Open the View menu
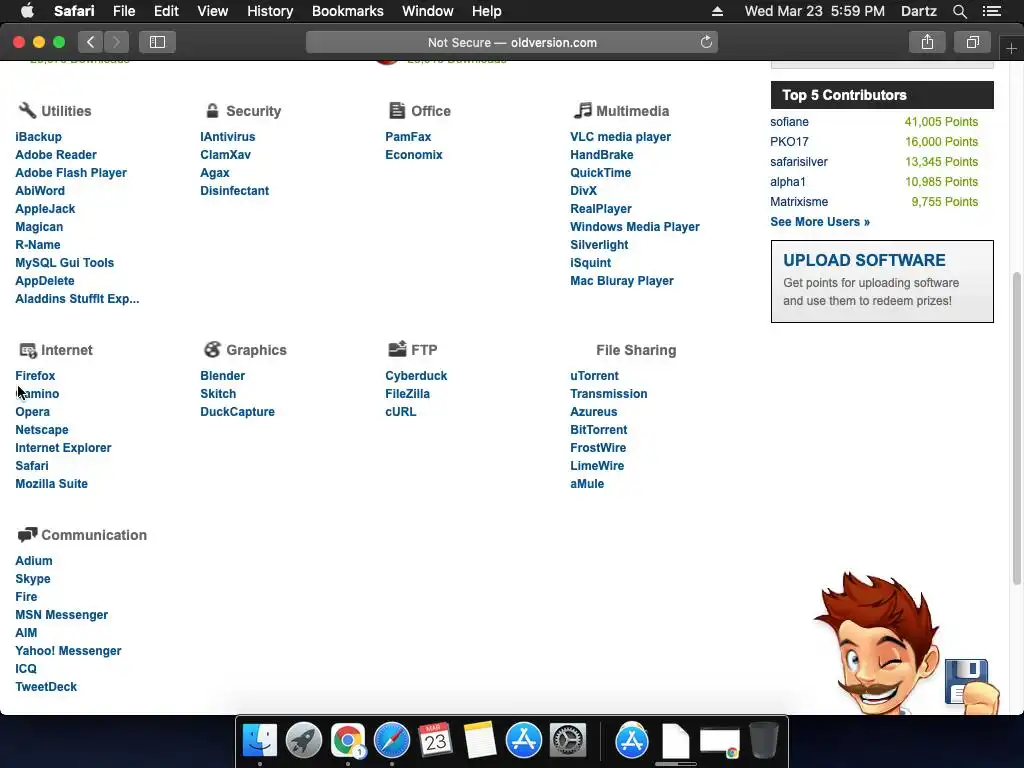The height and width of the screenshot is (768, 1024). click(x=213, y=11)
